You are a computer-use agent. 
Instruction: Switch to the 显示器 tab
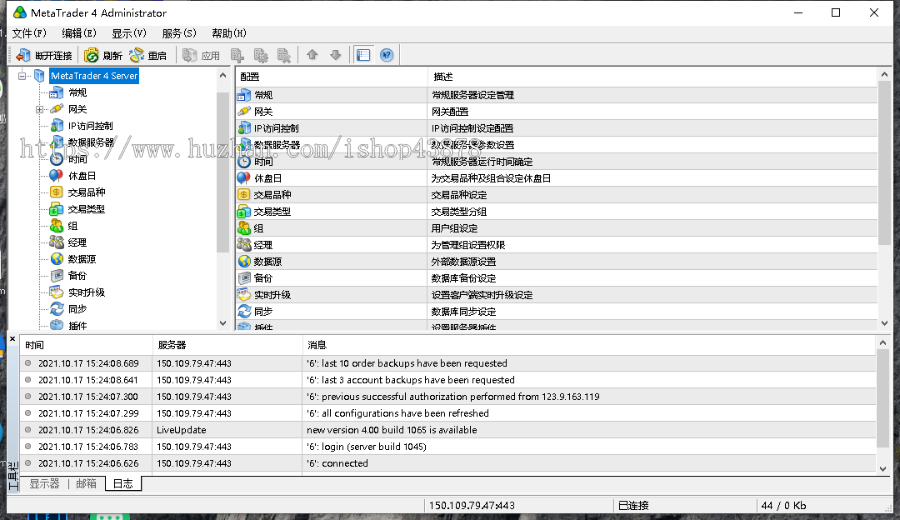[x=44, y=484]
